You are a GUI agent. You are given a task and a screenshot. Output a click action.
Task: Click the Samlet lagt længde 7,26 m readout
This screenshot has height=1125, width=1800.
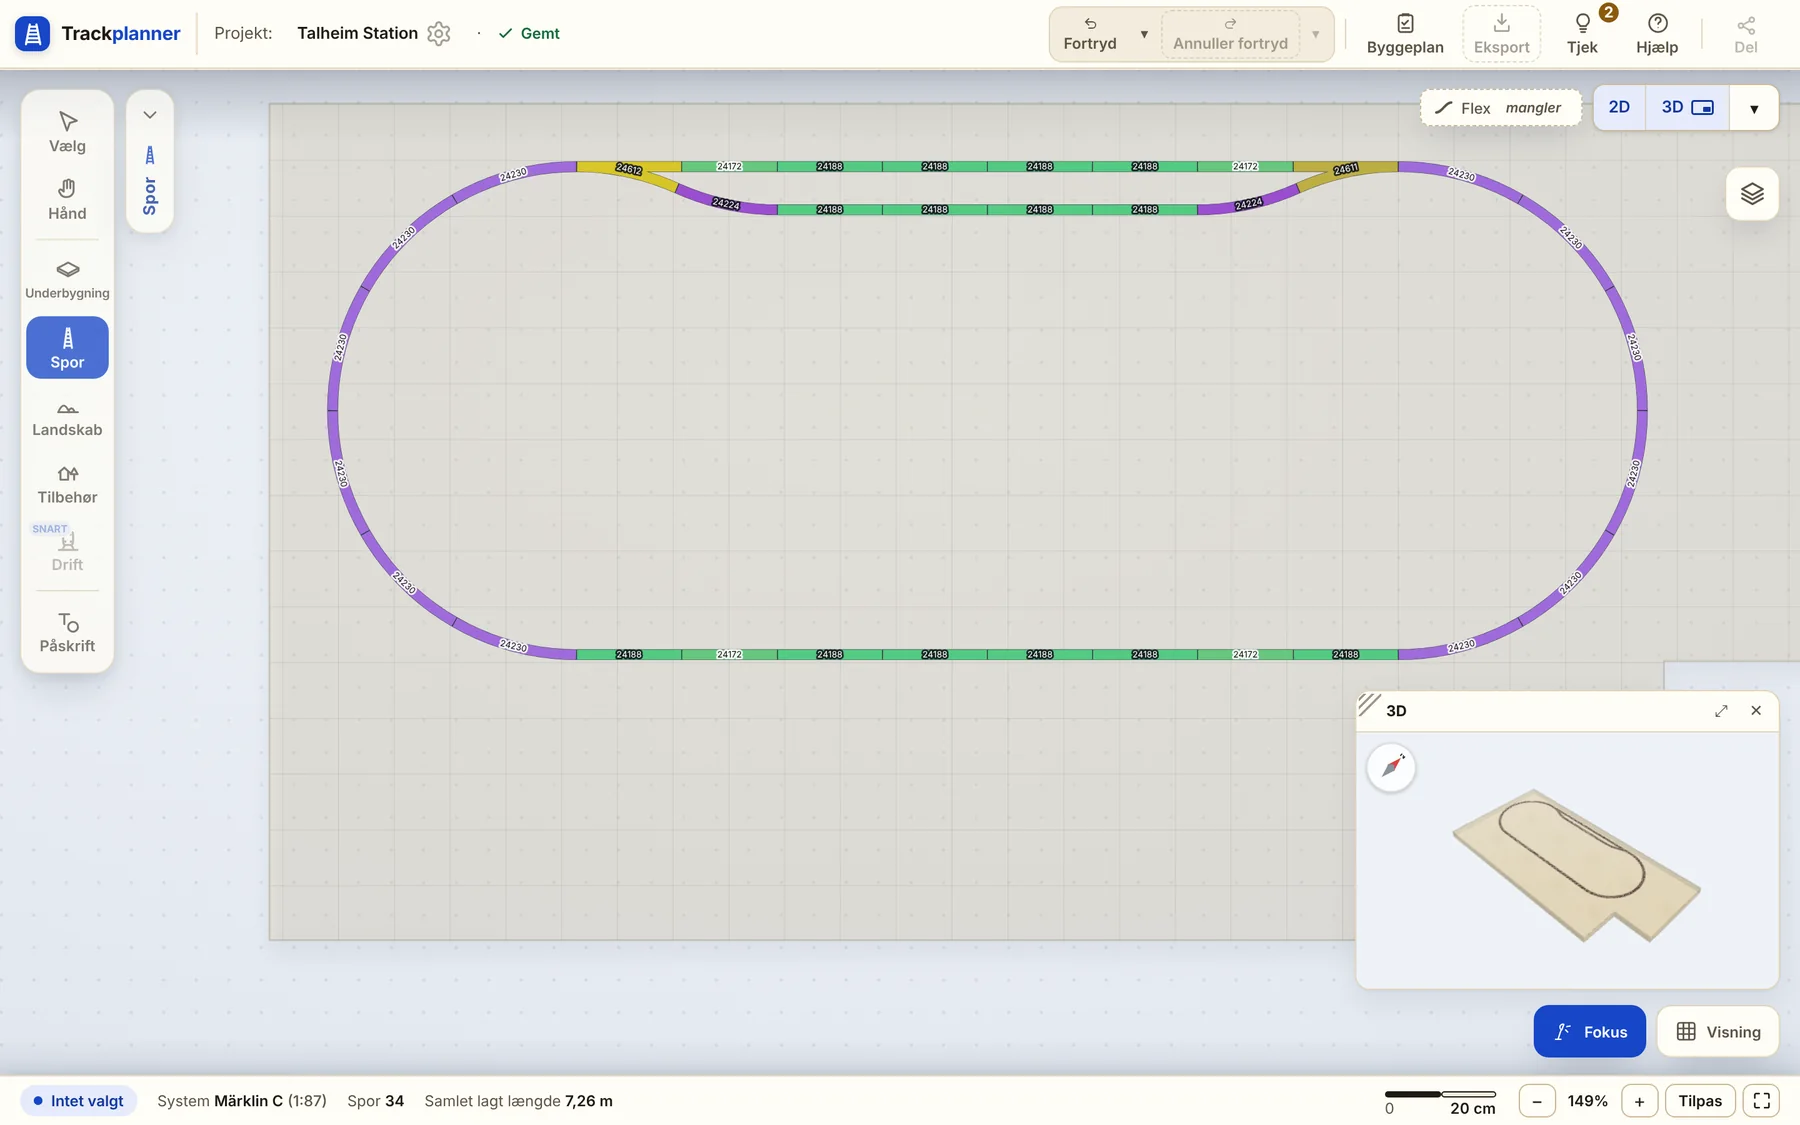point(518,1101)
